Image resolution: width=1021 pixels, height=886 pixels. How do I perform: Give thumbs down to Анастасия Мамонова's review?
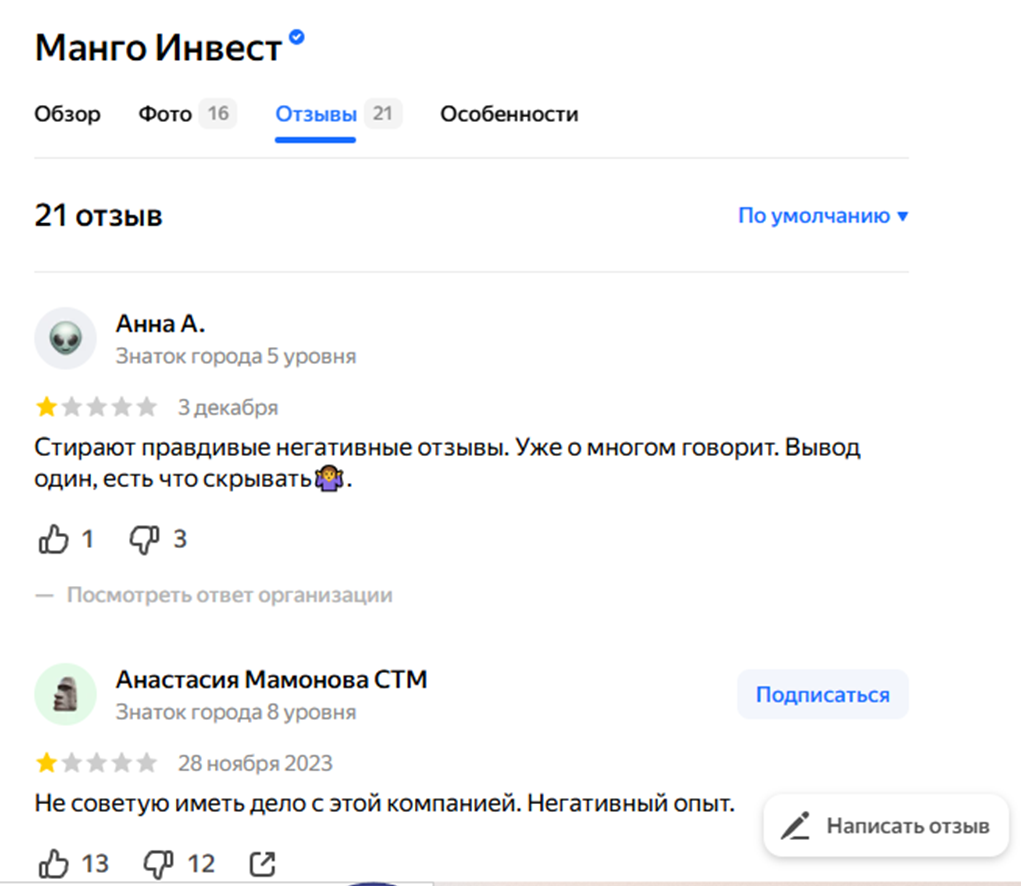(158, 862)
